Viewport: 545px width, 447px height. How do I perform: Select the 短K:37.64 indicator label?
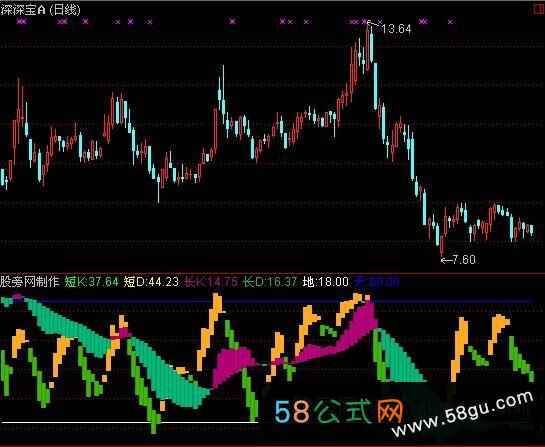point(91,282)
